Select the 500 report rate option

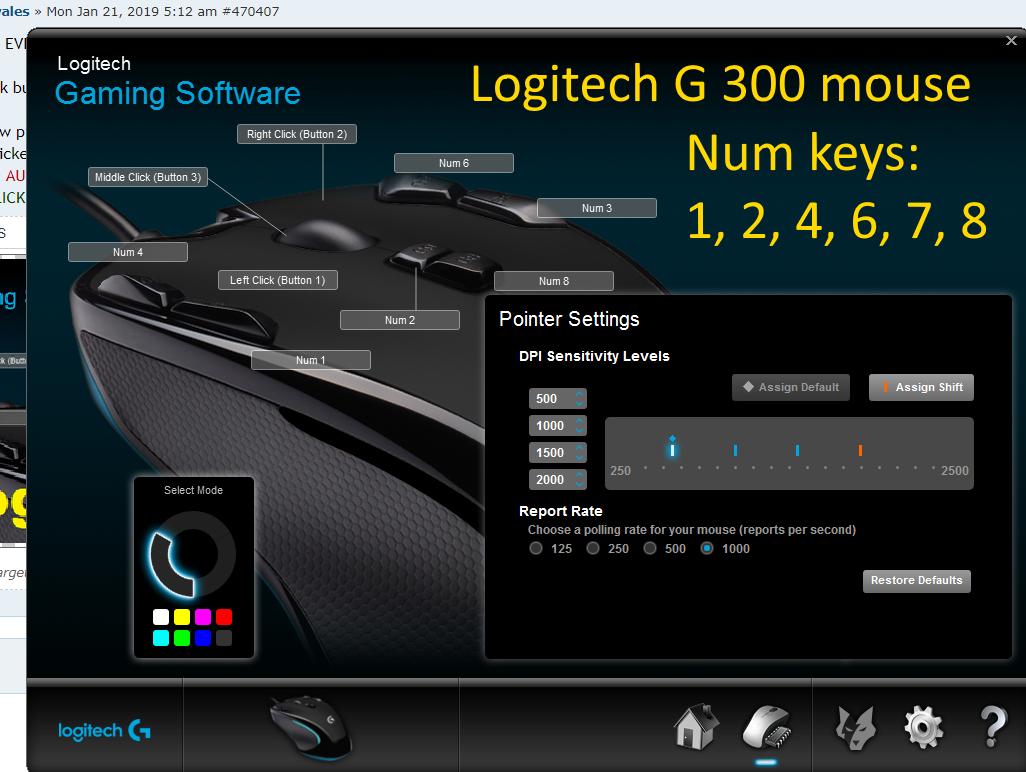click(x=650, y=548)
